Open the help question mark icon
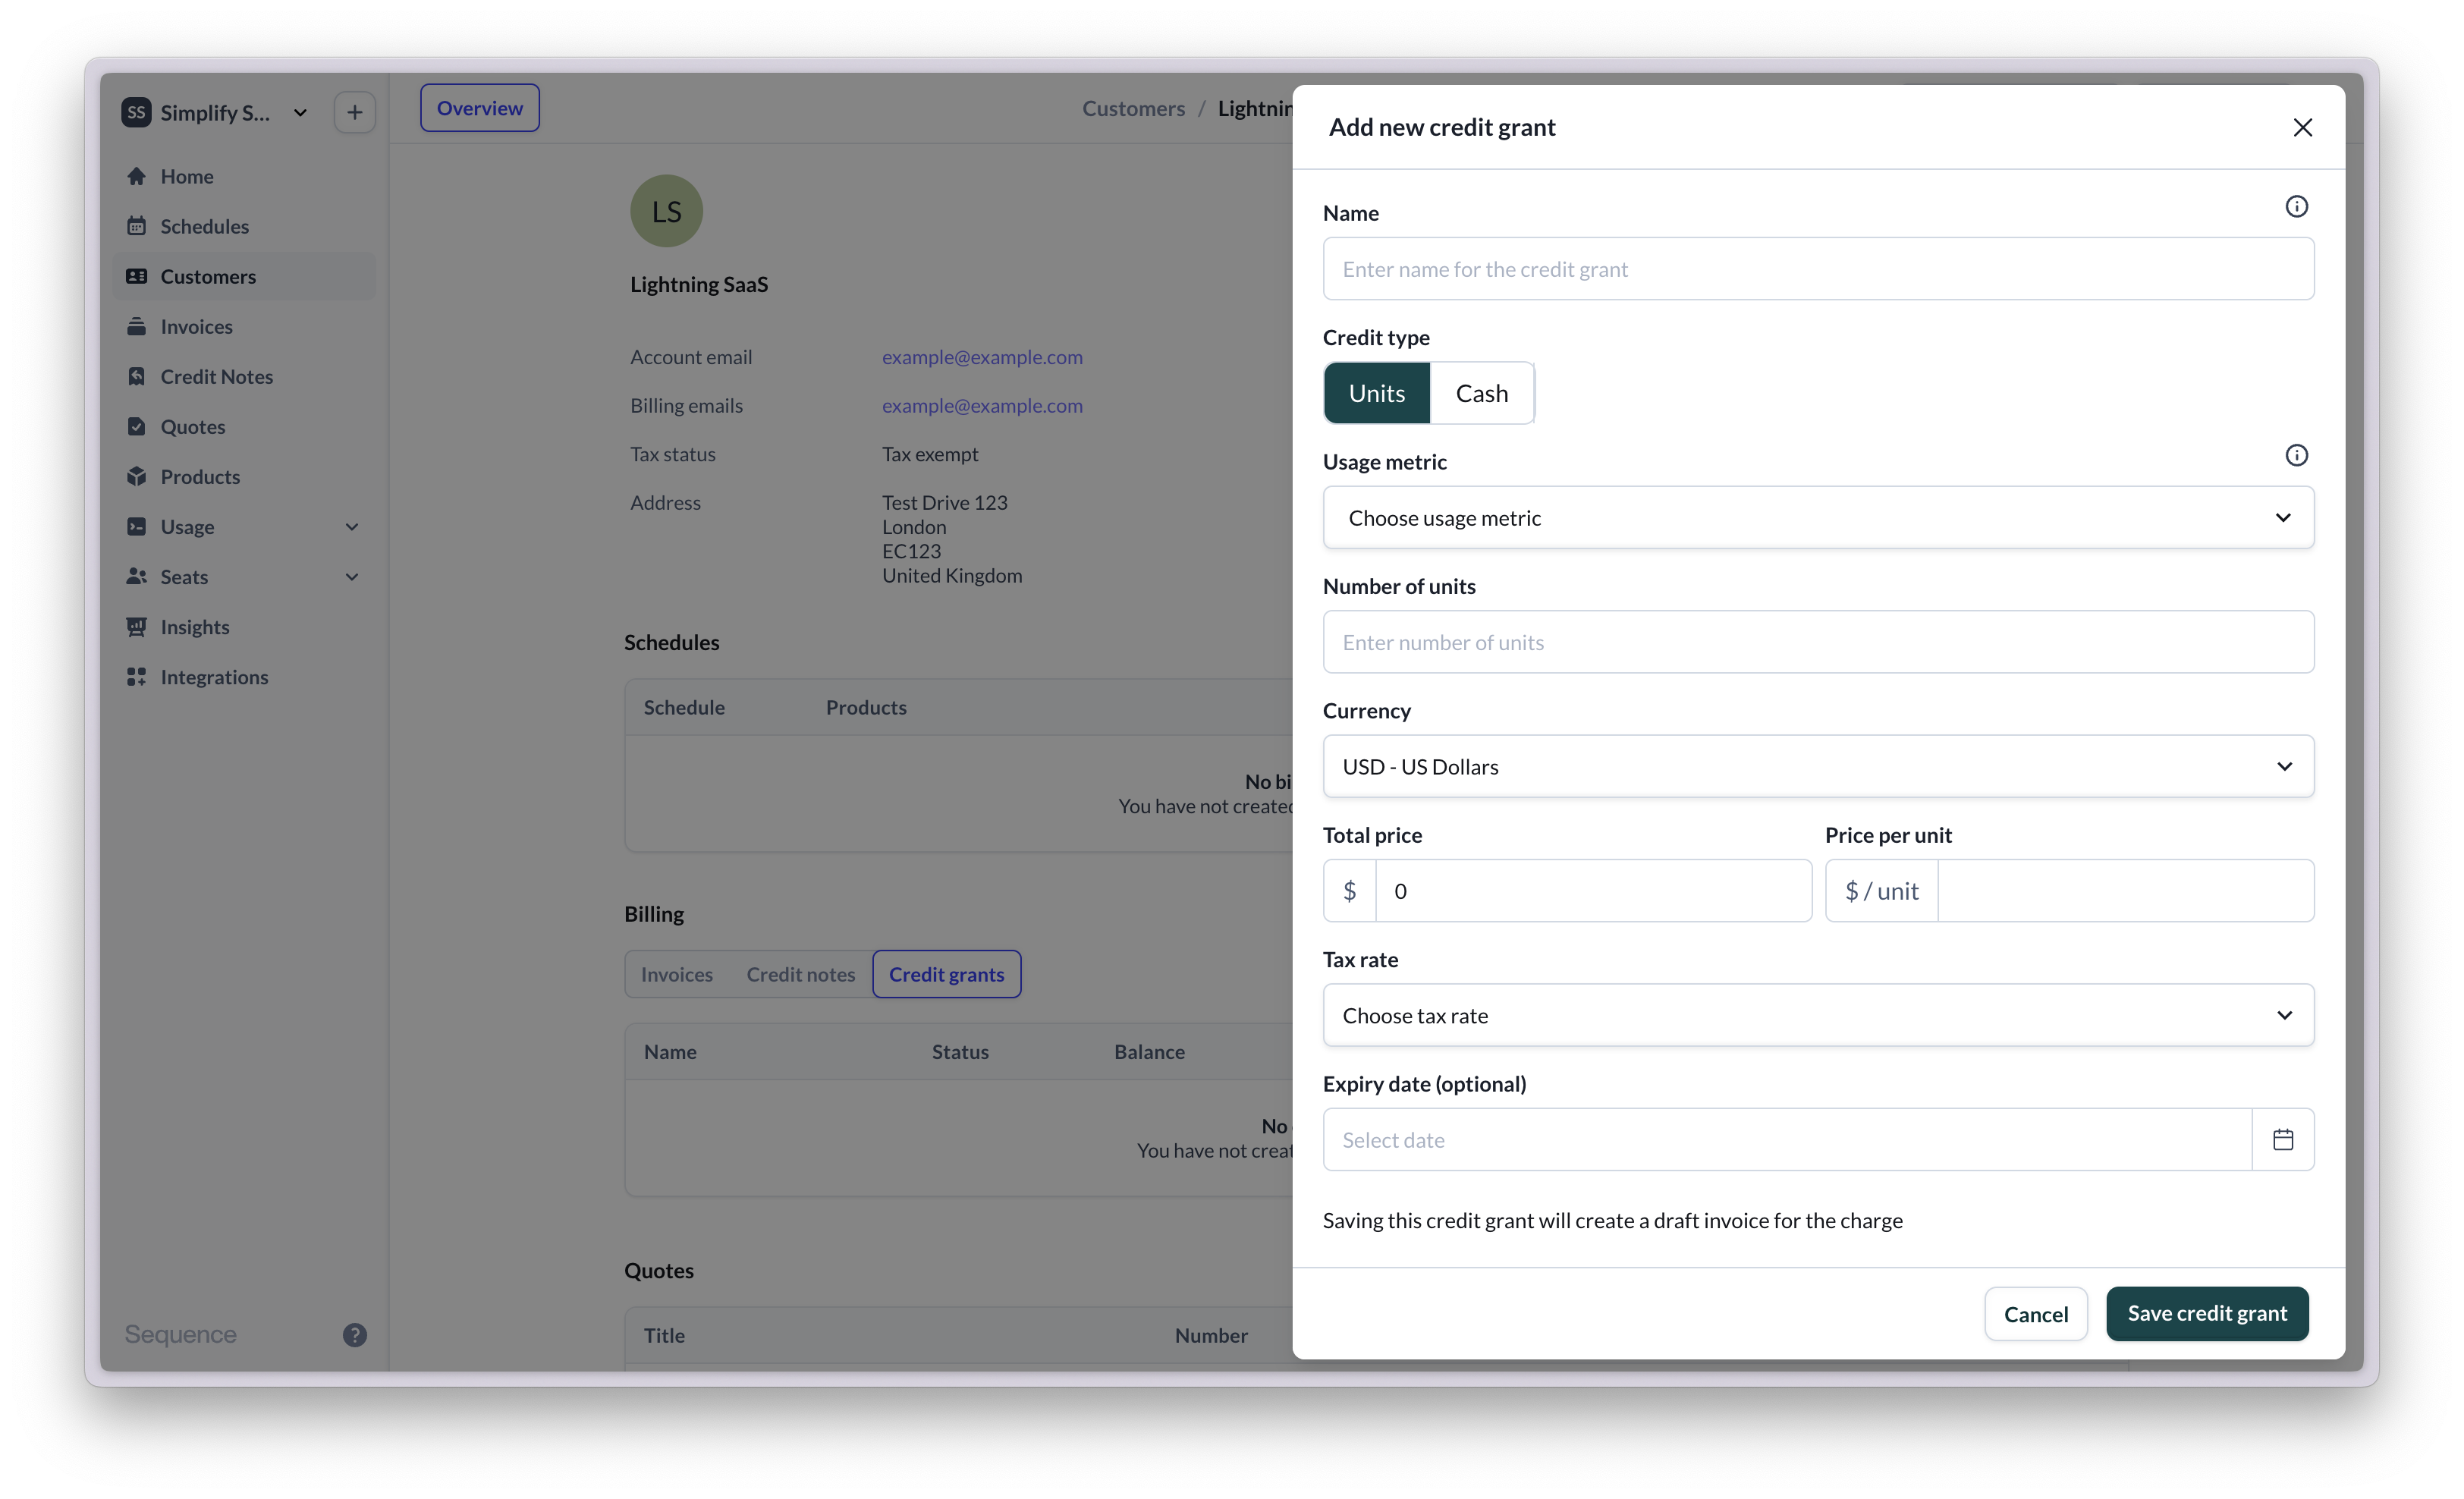Screen dimensions: 2464x1499 [x=355, y=1334]
